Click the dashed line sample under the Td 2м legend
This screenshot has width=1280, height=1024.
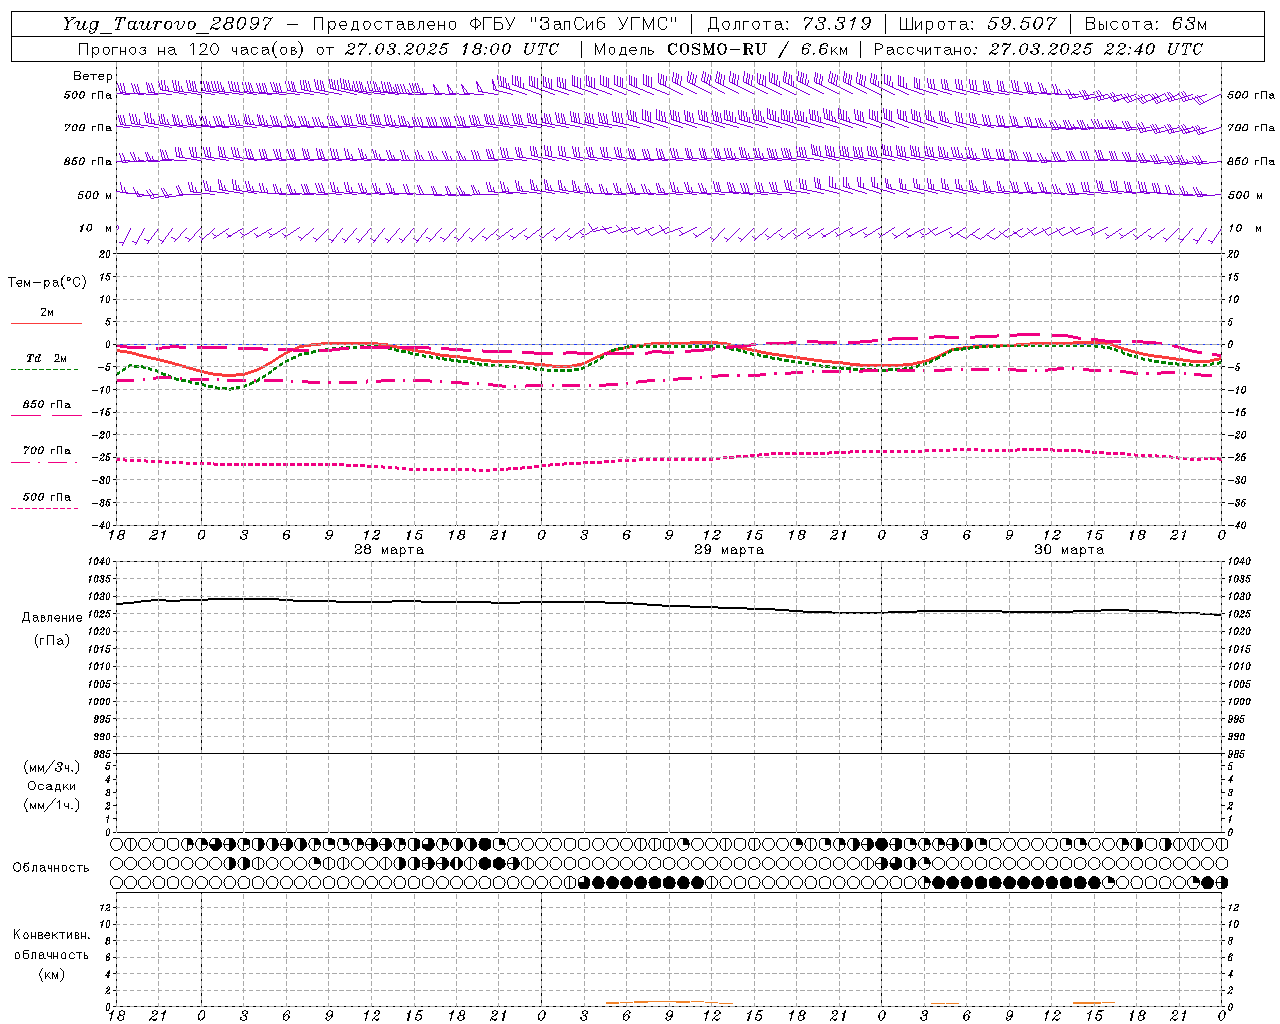click(45, 369)
